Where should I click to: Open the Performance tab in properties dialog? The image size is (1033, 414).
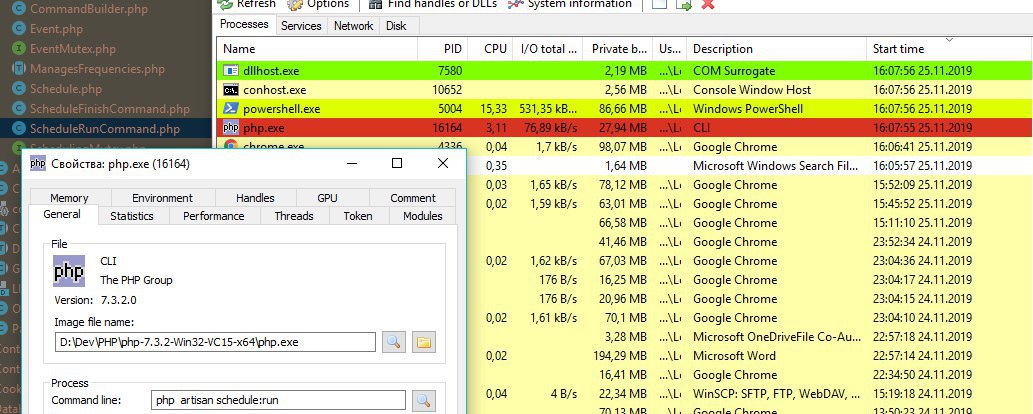213,216
